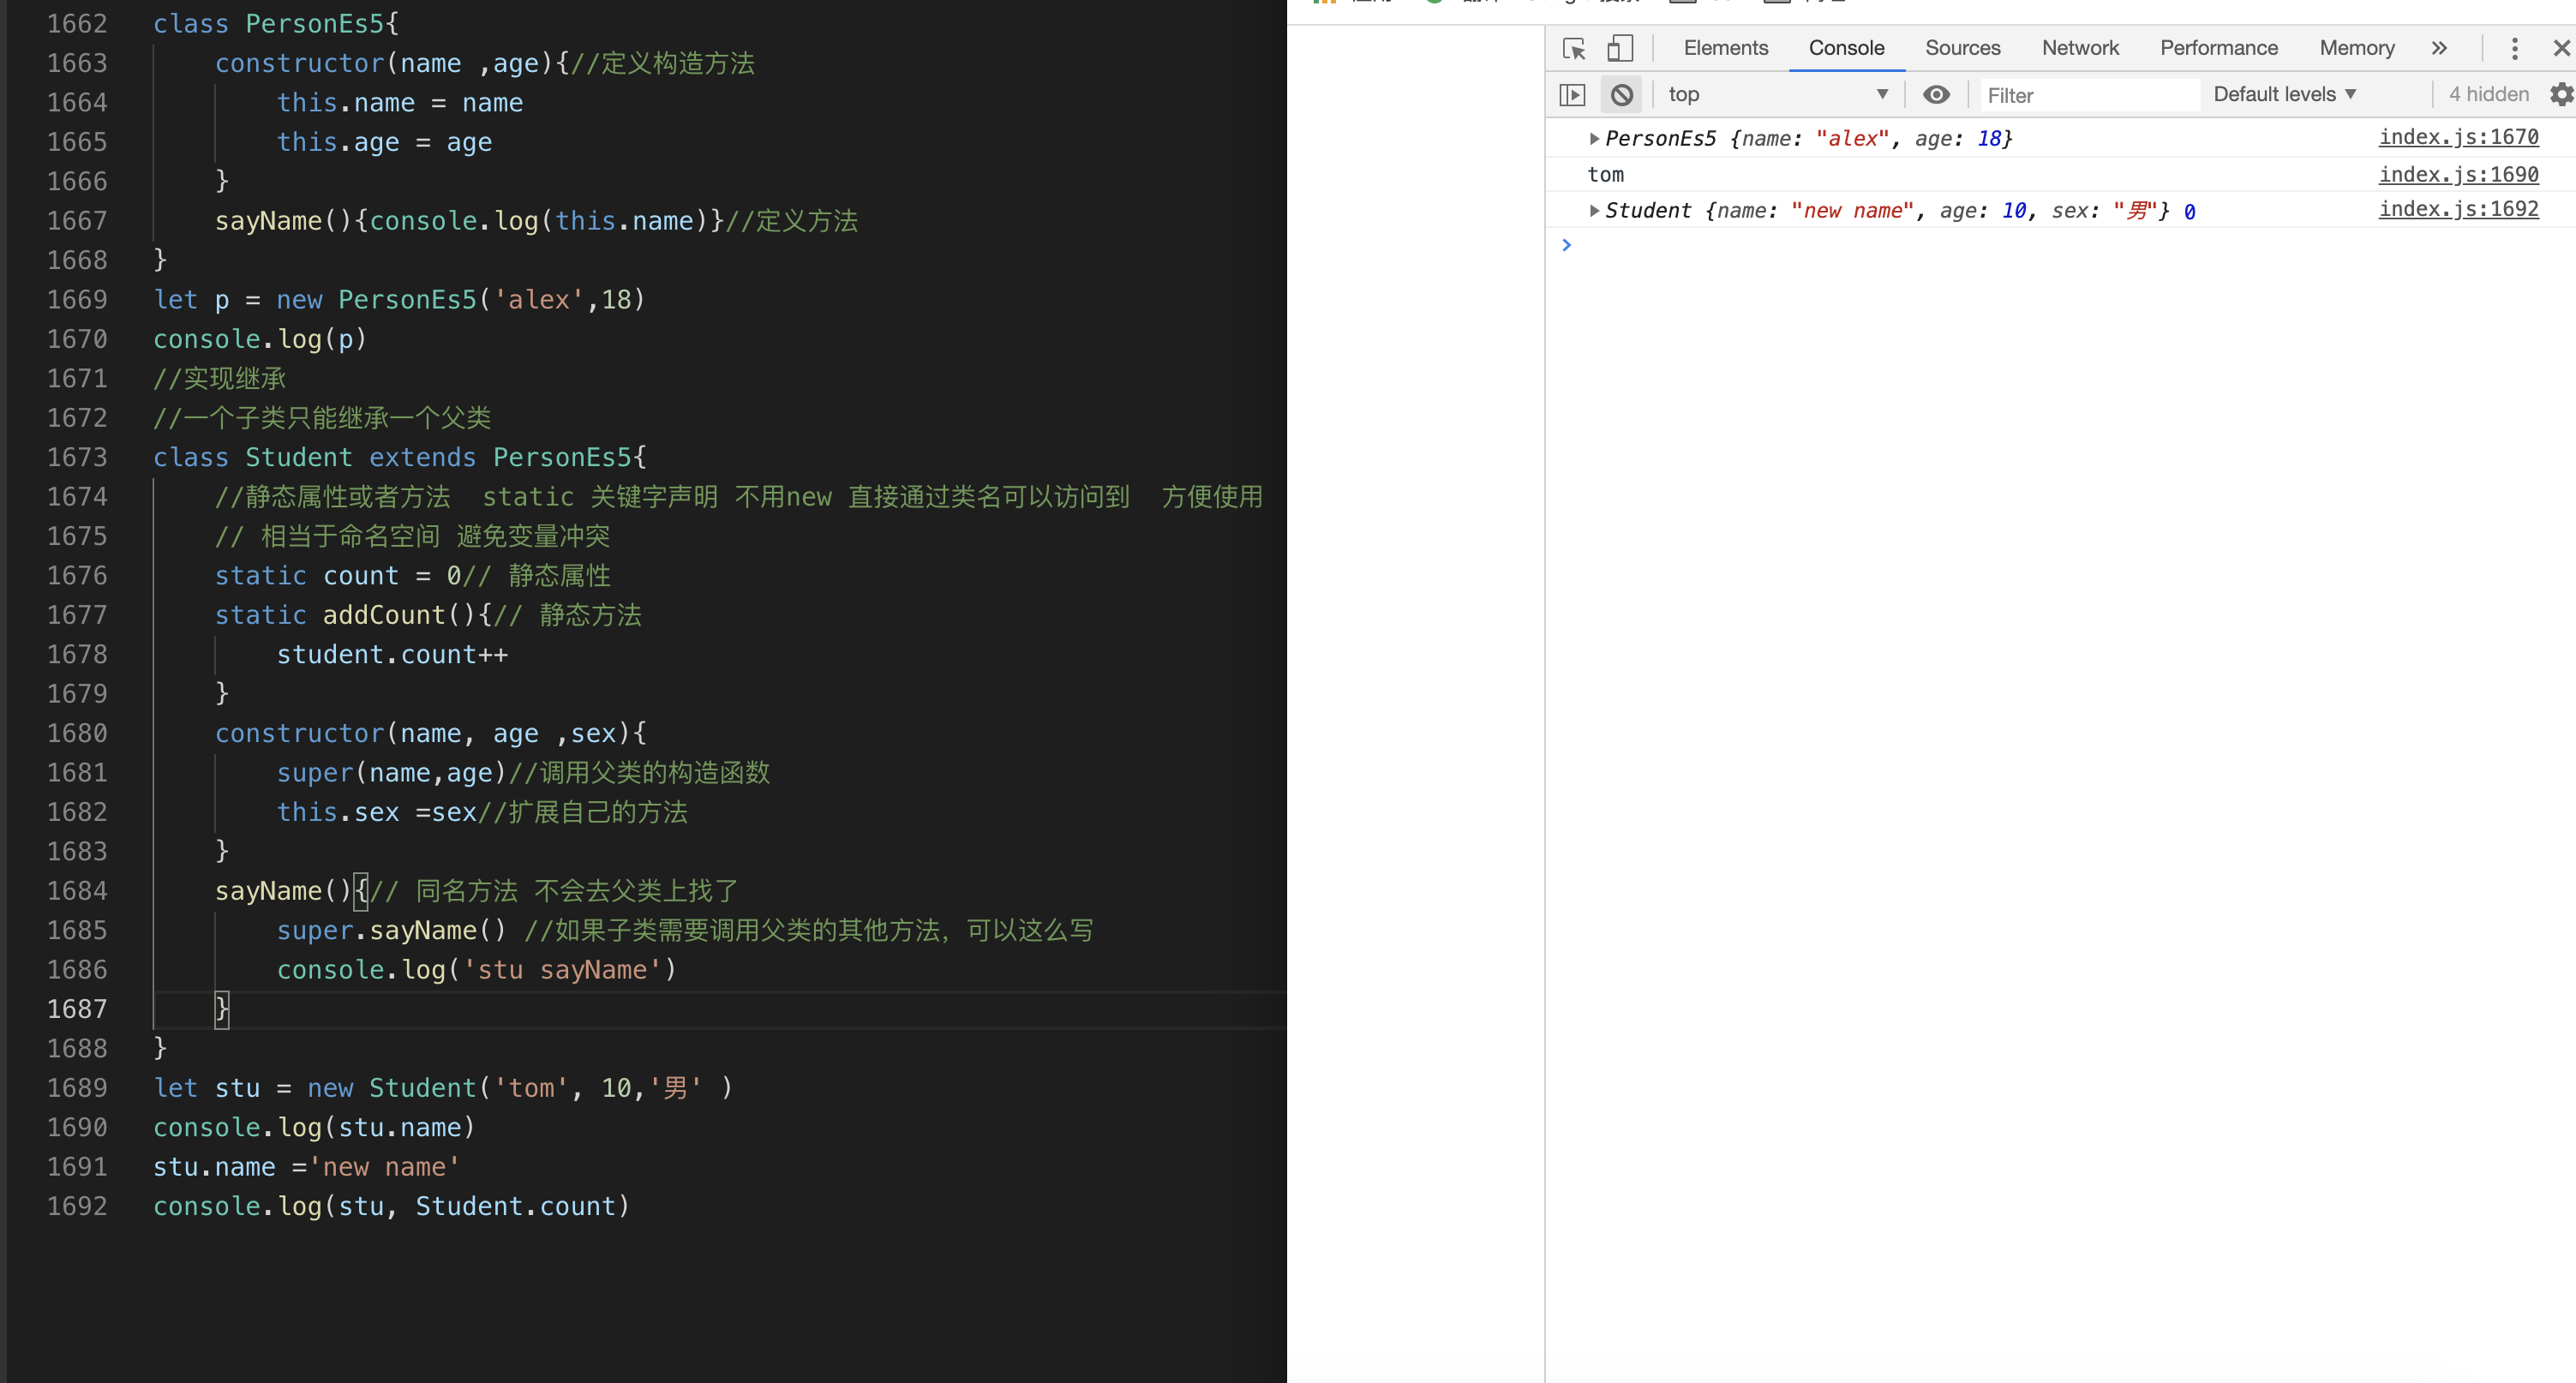Open DevTools three-dot customize menu
This screenshot has height=1383, width=2576.
pos(2514,48)
